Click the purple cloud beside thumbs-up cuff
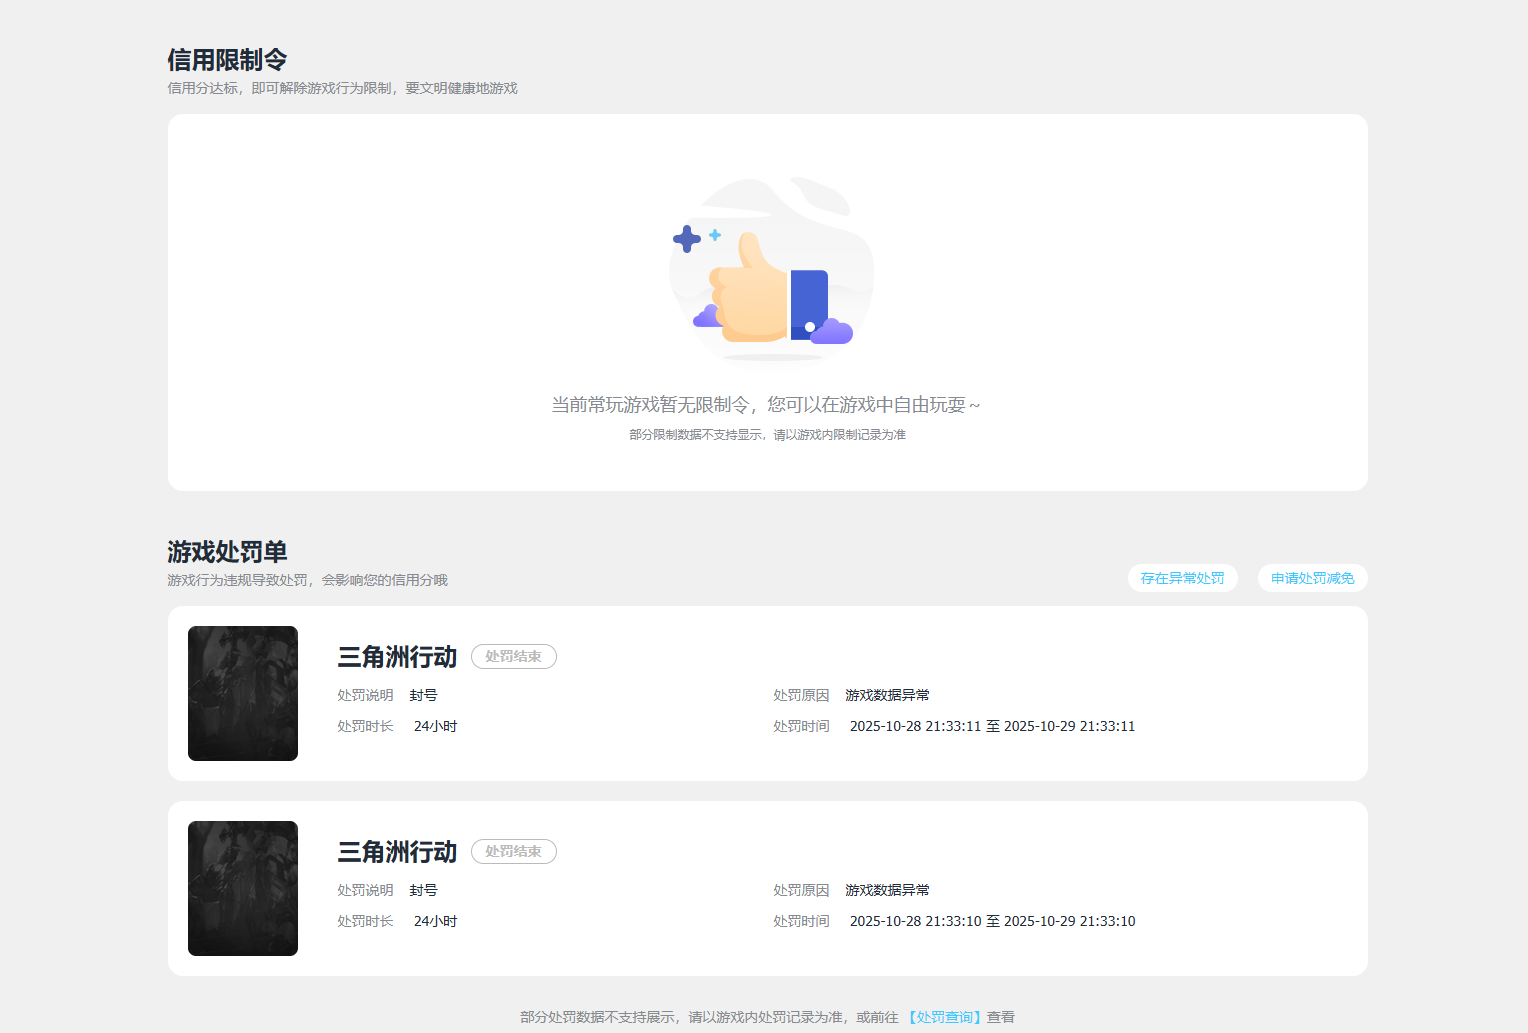Viewport: 1528px width, 1033px height. (832, 331)
